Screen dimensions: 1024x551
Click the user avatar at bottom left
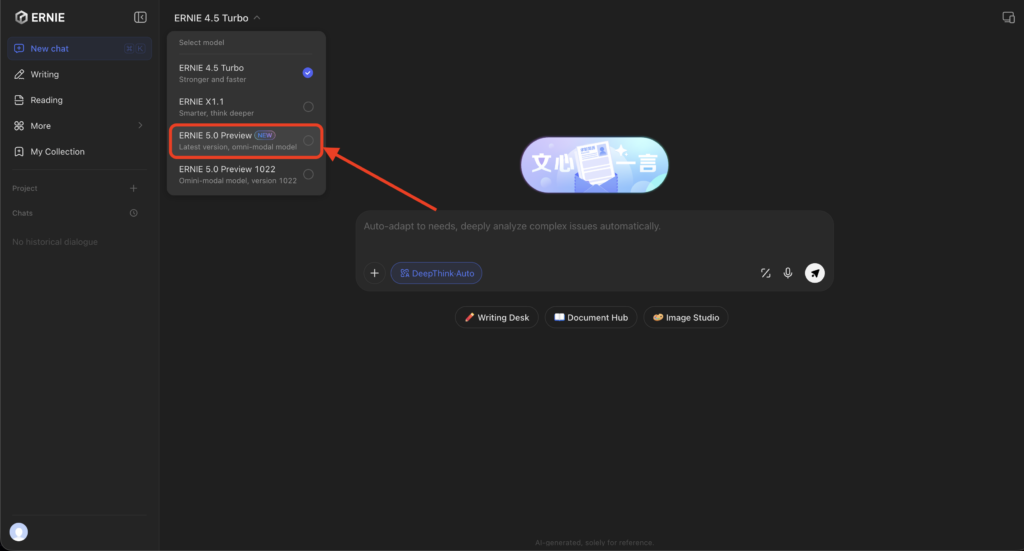(x=18, y=532)
